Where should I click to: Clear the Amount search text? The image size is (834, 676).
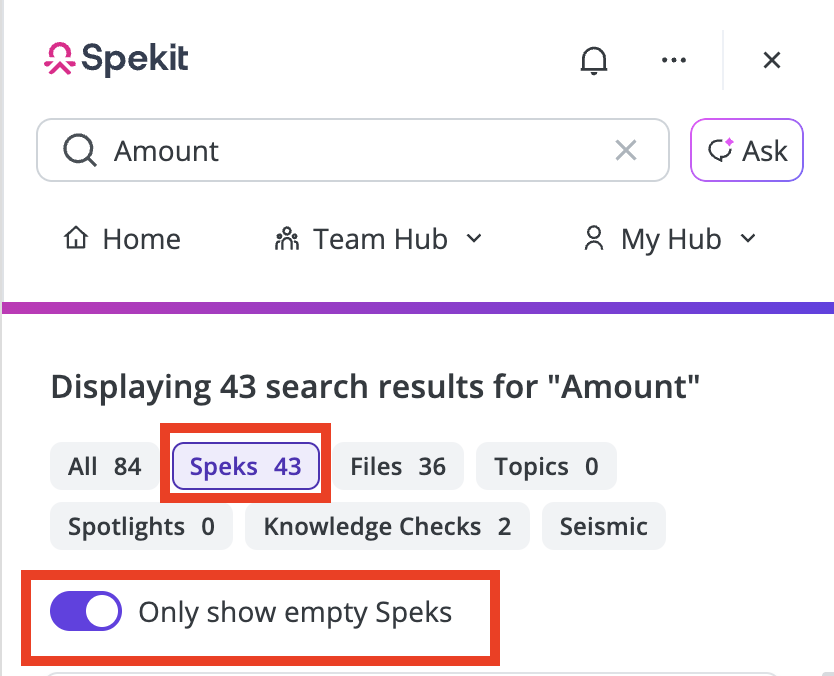pos(626,150)
